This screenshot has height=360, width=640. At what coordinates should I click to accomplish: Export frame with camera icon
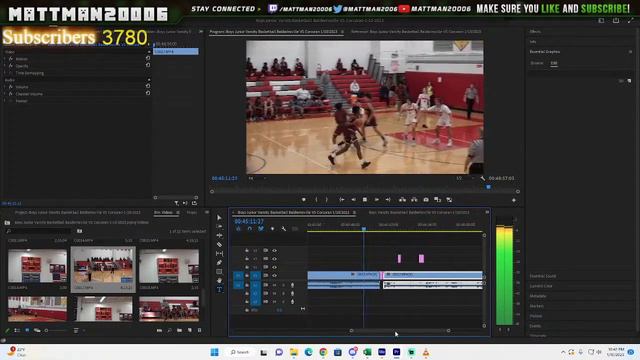426,200
